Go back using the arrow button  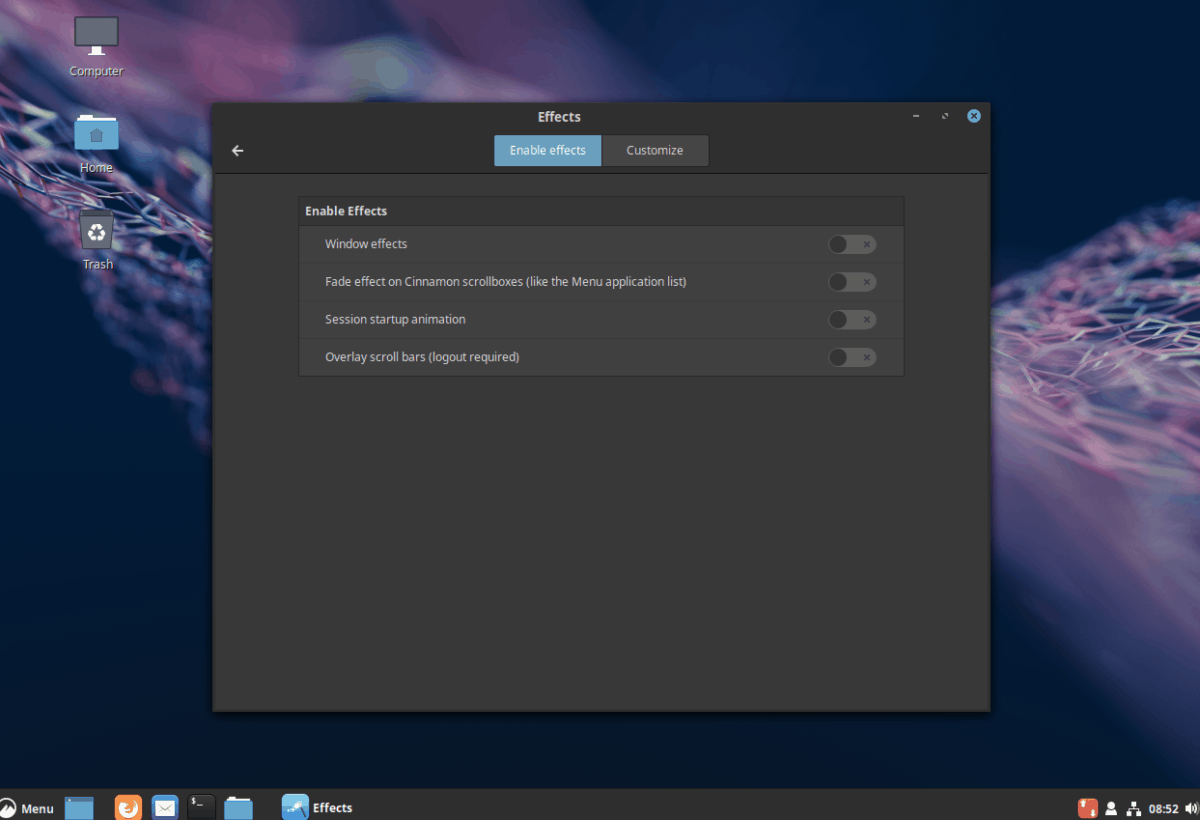[237, 150]
